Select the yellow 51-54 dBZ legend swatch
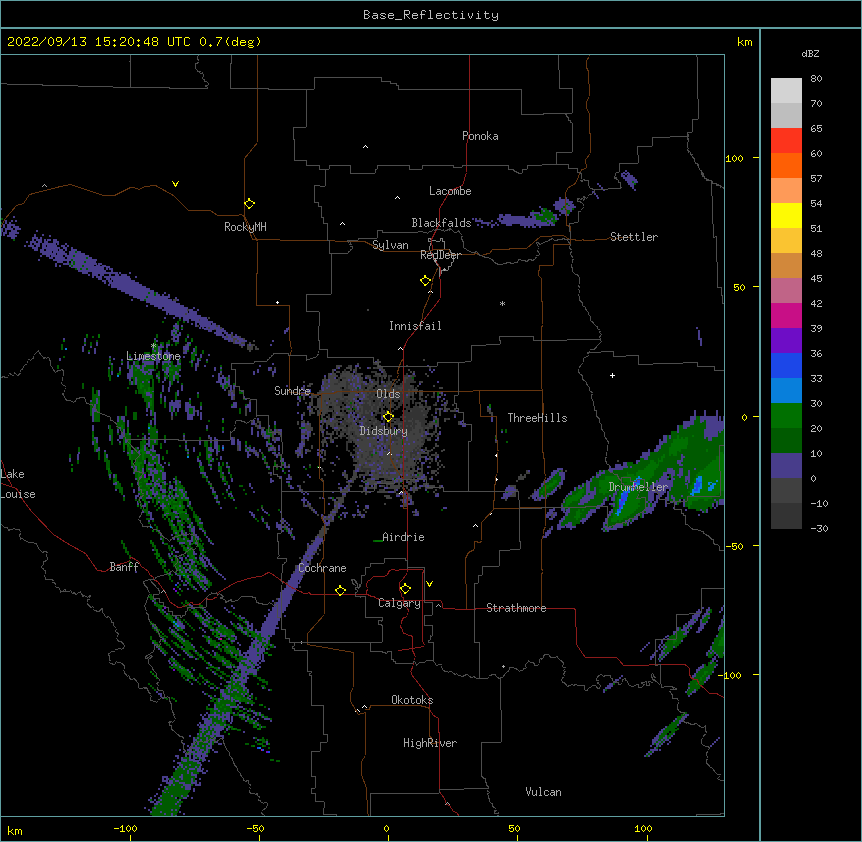The width and height of the screenshot is (862, 842). tap(786, 215)
